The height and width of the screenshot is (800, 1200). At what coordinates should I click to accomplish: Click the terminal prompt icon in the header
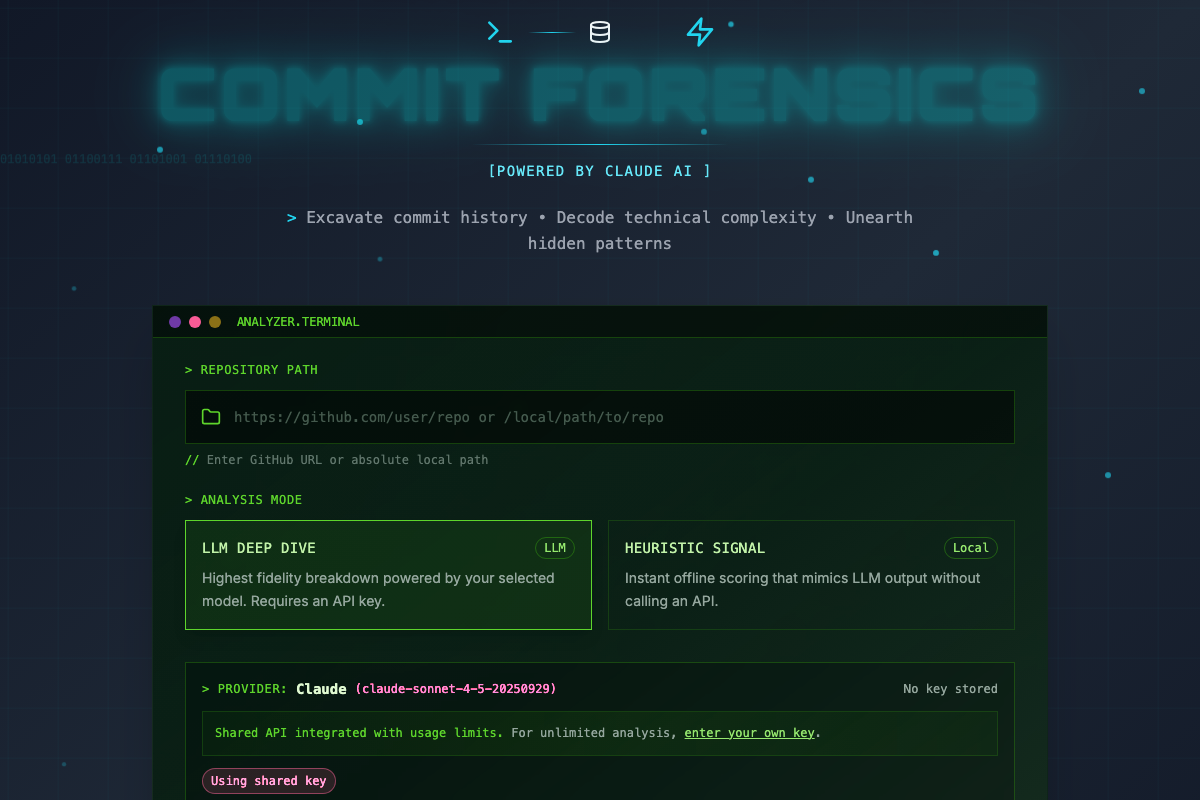(499, 31)
